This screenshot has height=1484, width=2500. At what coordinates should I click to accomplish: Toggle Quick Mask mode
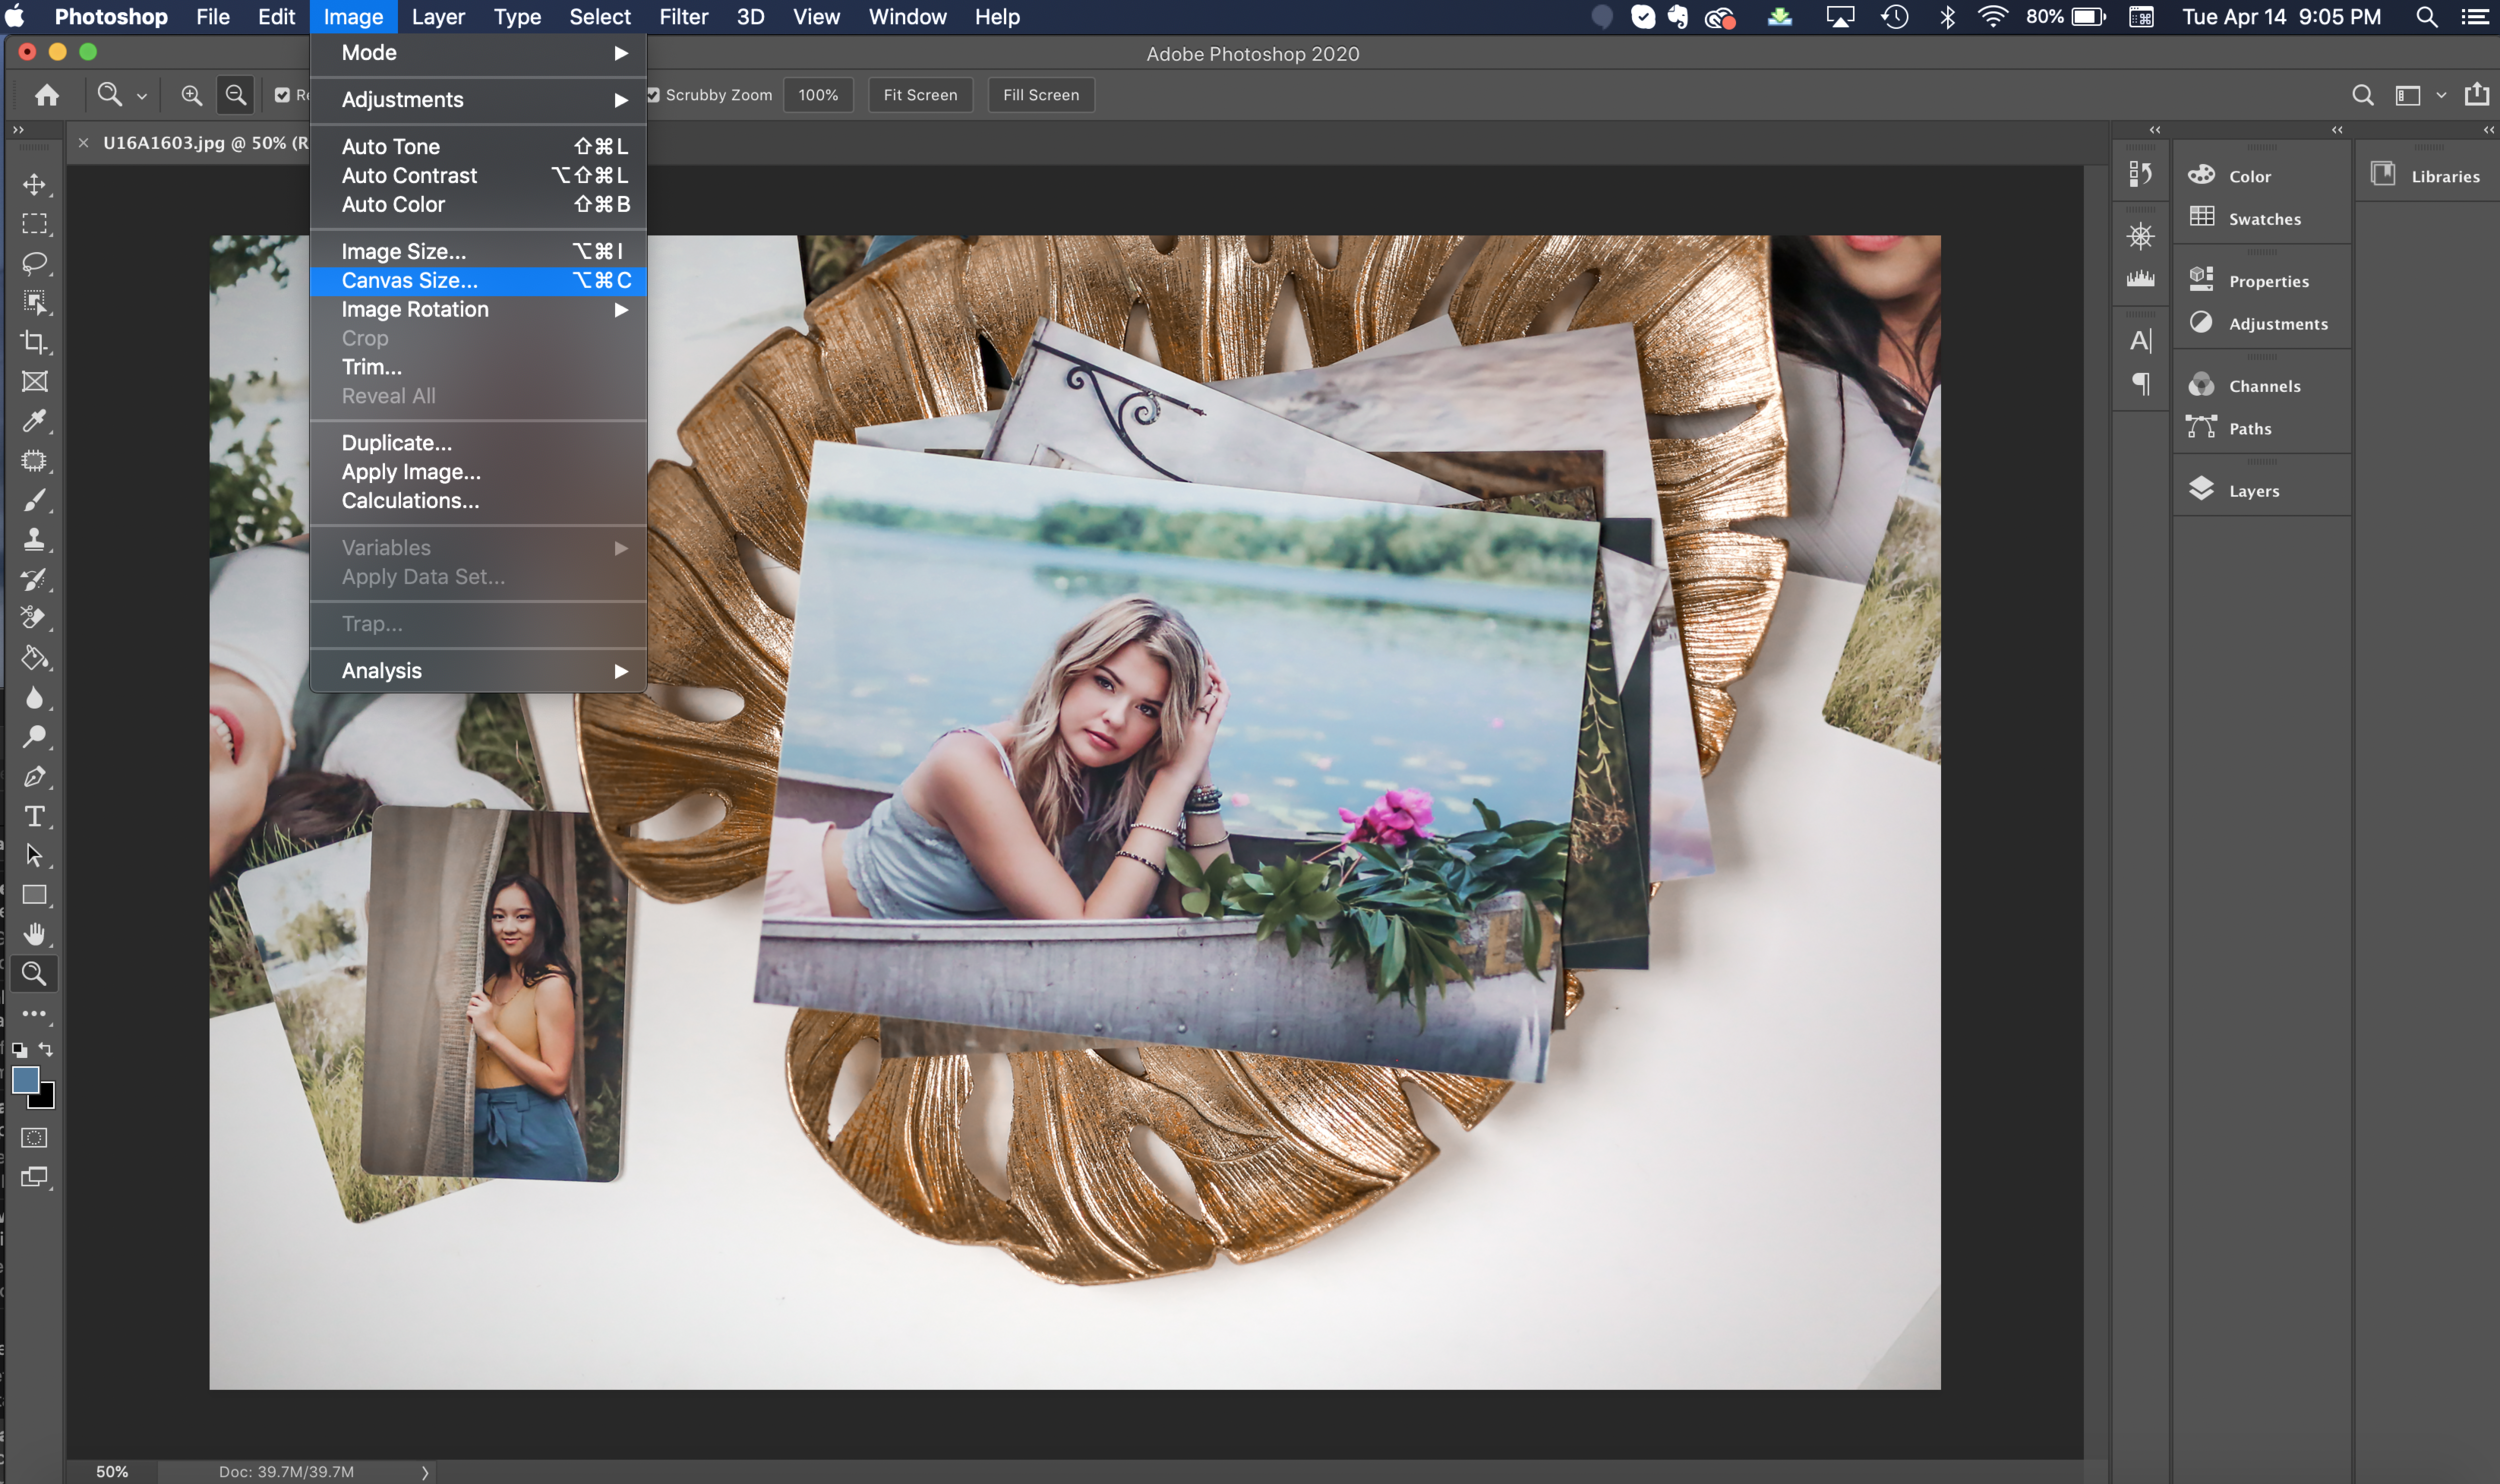(34, 1137)
